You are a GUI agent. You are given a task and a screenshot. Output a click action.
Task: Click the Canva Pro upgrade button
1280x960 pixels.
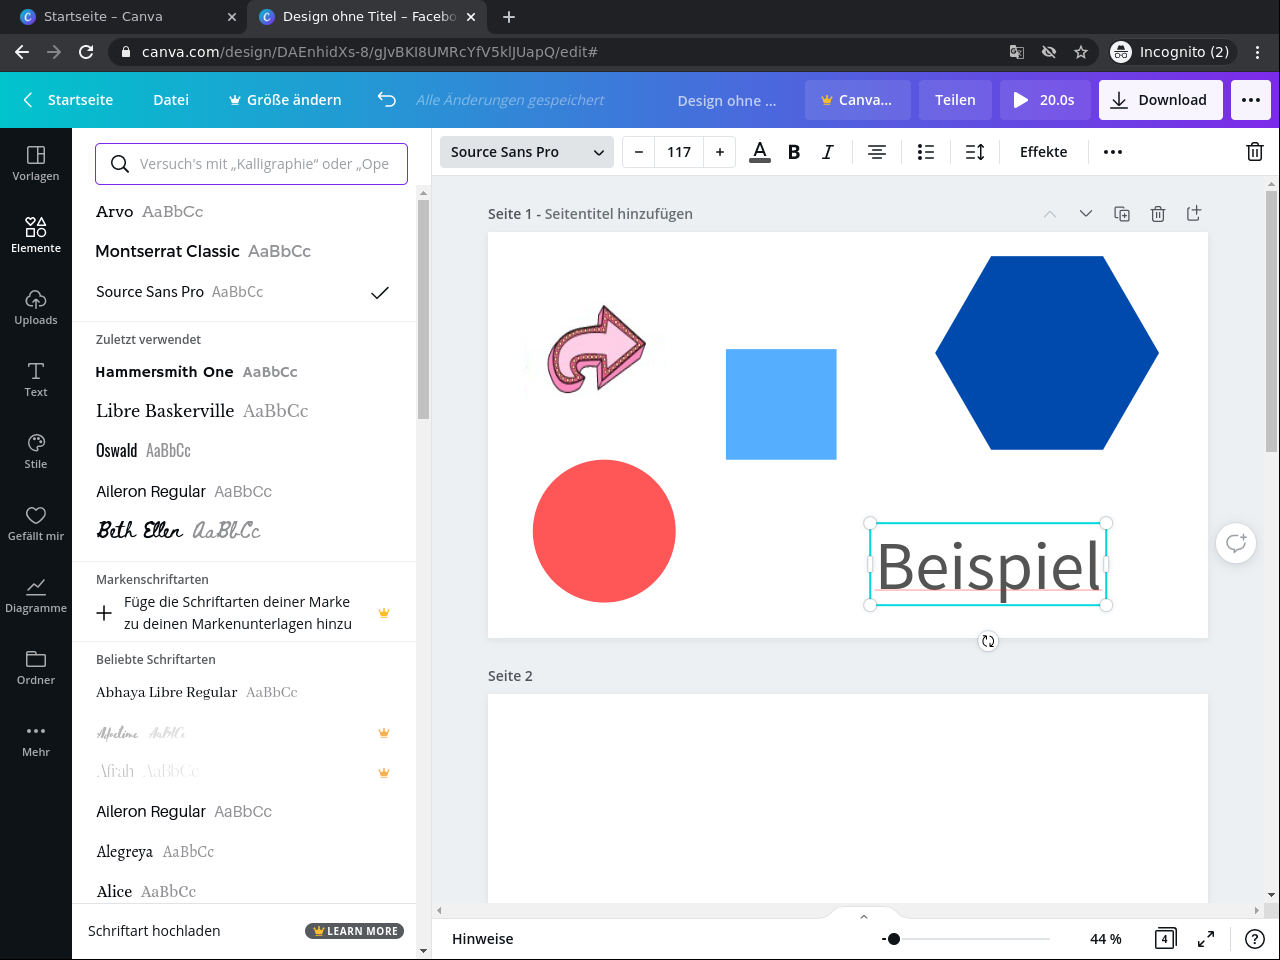coord(857,100)
